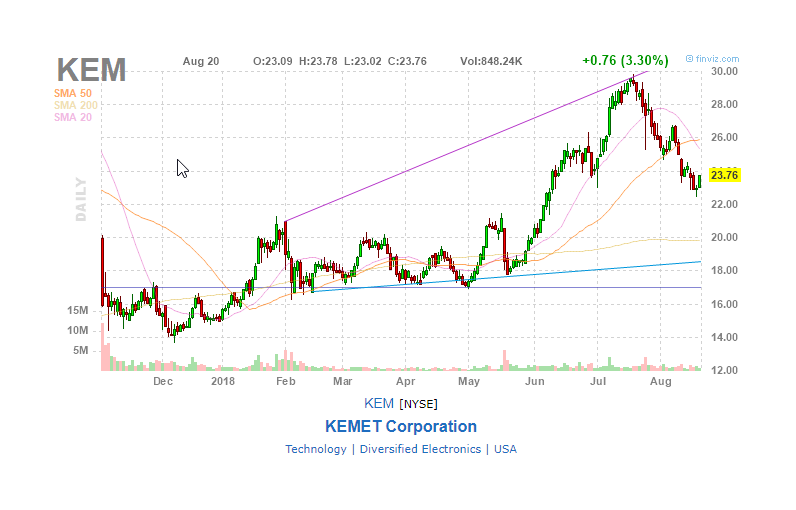Click the USA country link

[505, 449]
